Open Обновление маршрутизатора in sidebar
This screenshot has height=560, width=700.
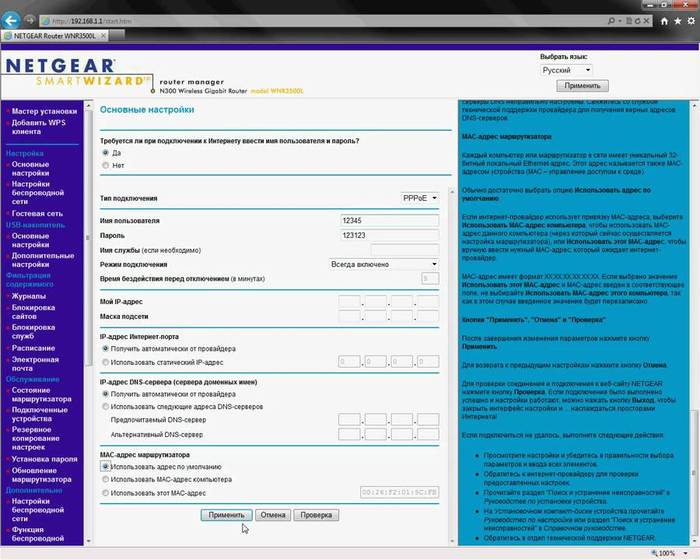click(x=41, y=475)
